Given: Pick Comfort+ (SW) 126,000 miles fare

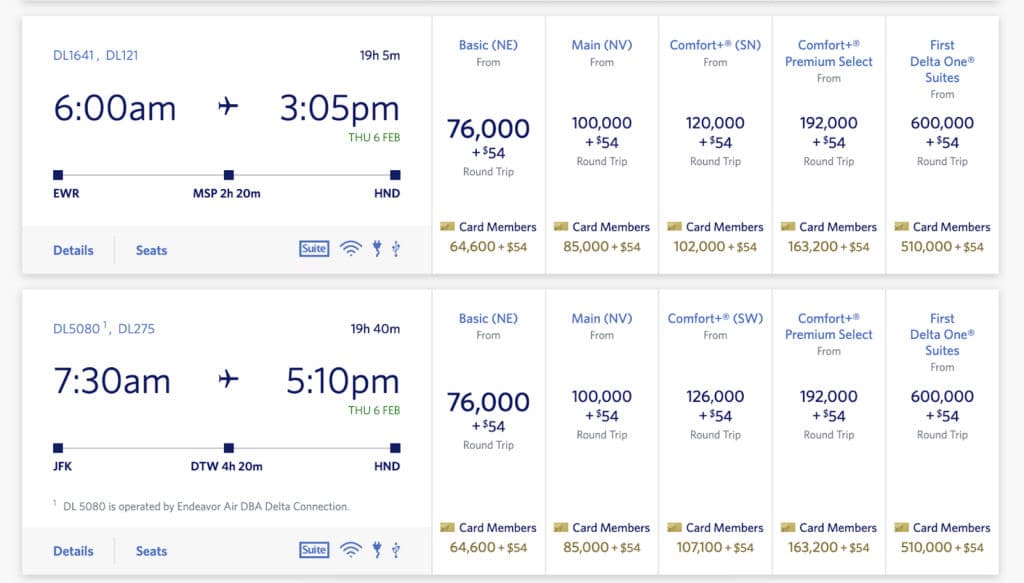Looking at the screenshot, I should click(x=715, y=405).
